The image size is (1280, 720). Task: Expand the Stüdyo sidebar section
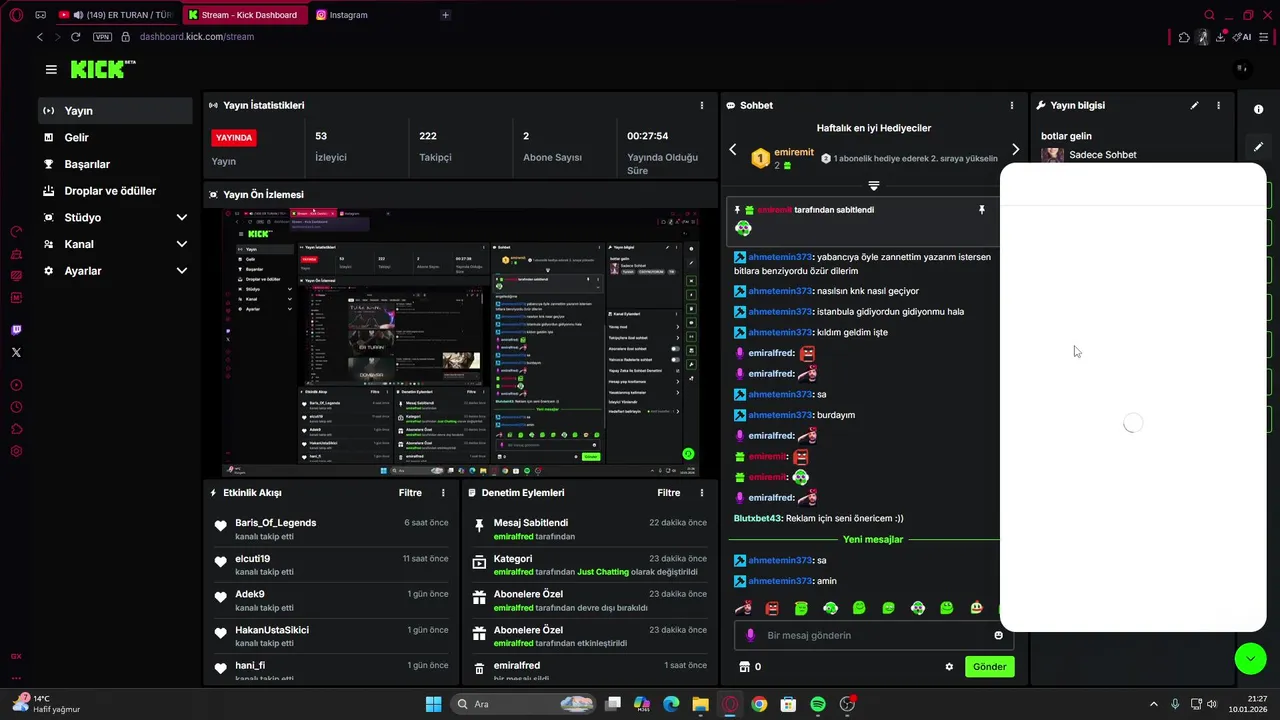point(115,218)
